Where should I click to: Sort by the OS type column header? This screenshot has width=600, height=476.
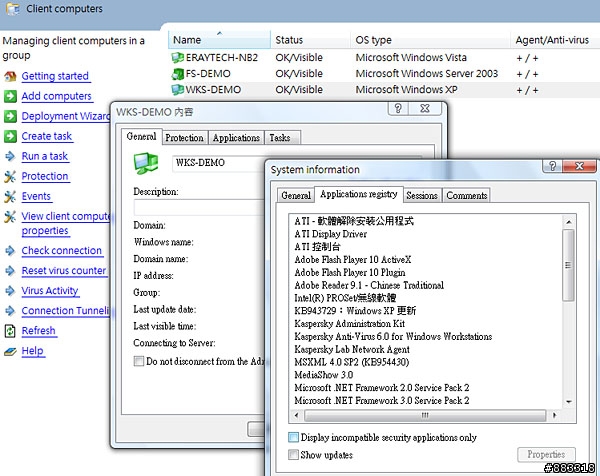coord(430,40)
